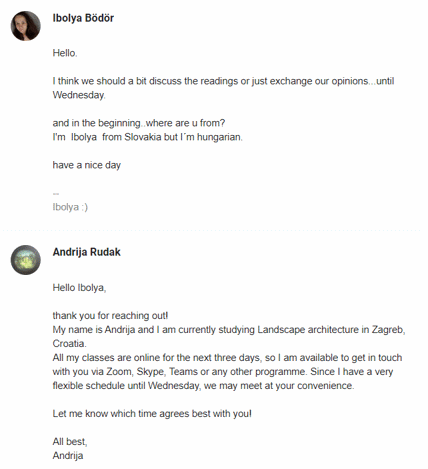The height and width of the screenshot is (469, 428).
Task: Click Andrija Rudak's round avatar image
Action: coord(26,260)
